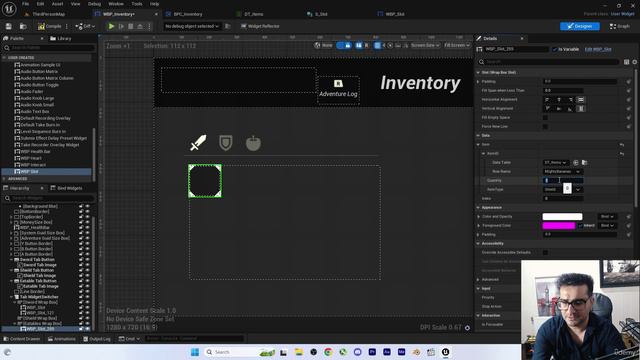Screen dimensions: 640x360
Task: Click the Save asset icon in toolbar
Action: coord(9,26)
